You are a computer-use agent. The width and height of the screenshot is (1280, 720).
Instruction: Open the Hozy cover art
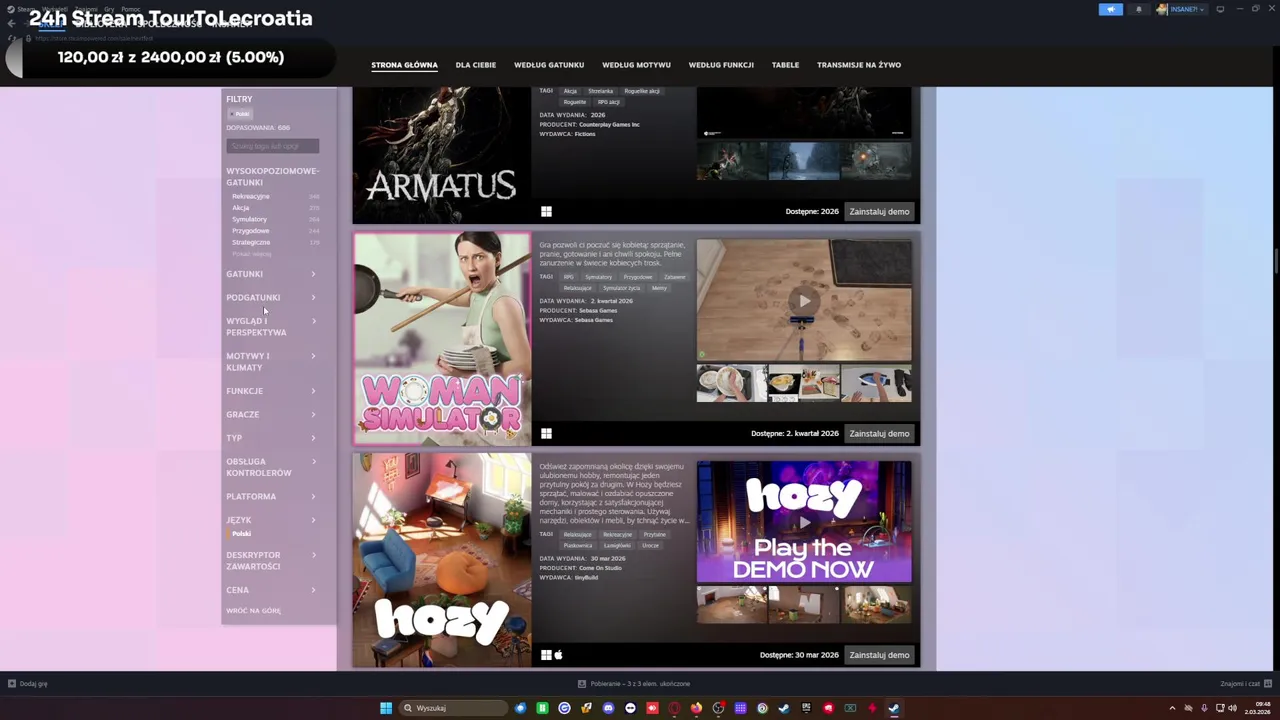pos(441,561)
